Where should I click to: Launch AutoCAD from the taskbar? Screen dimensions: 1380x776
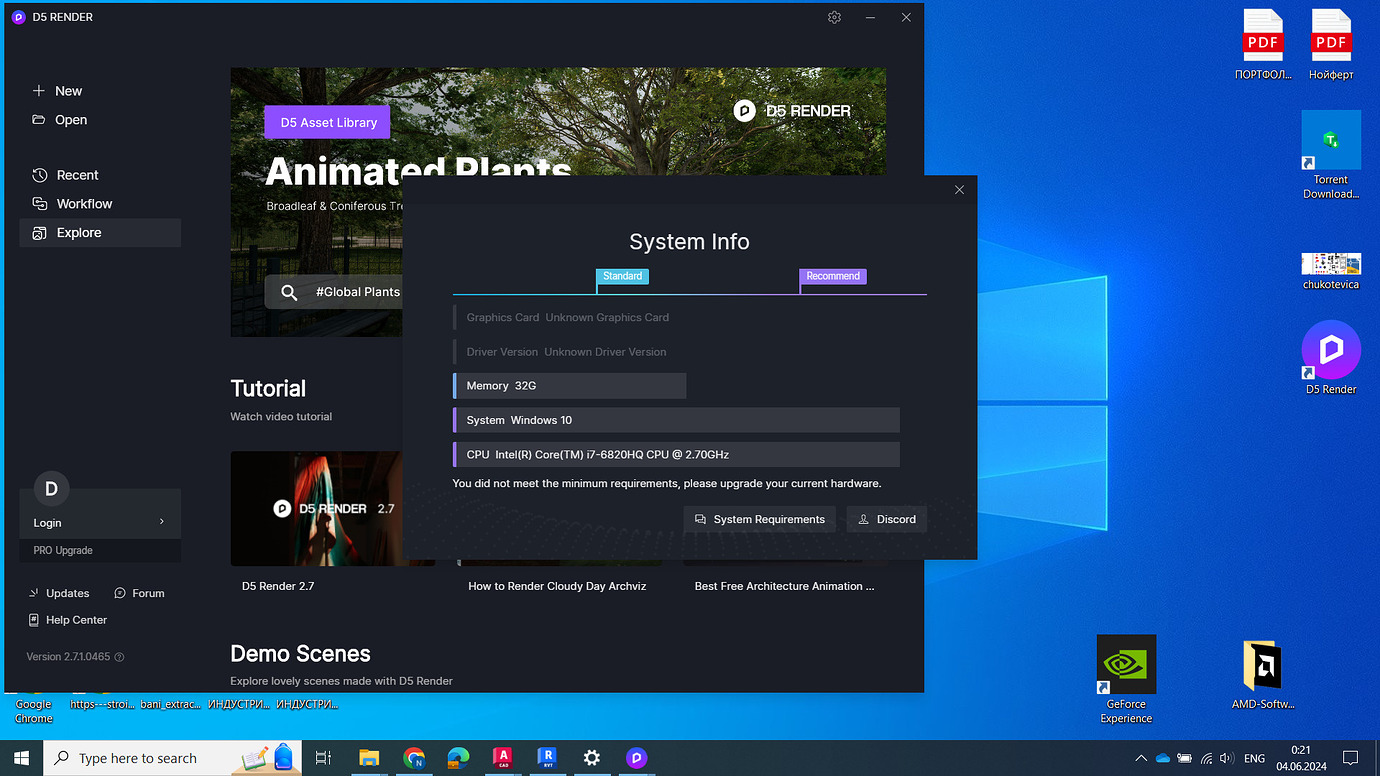pos(502,758)
